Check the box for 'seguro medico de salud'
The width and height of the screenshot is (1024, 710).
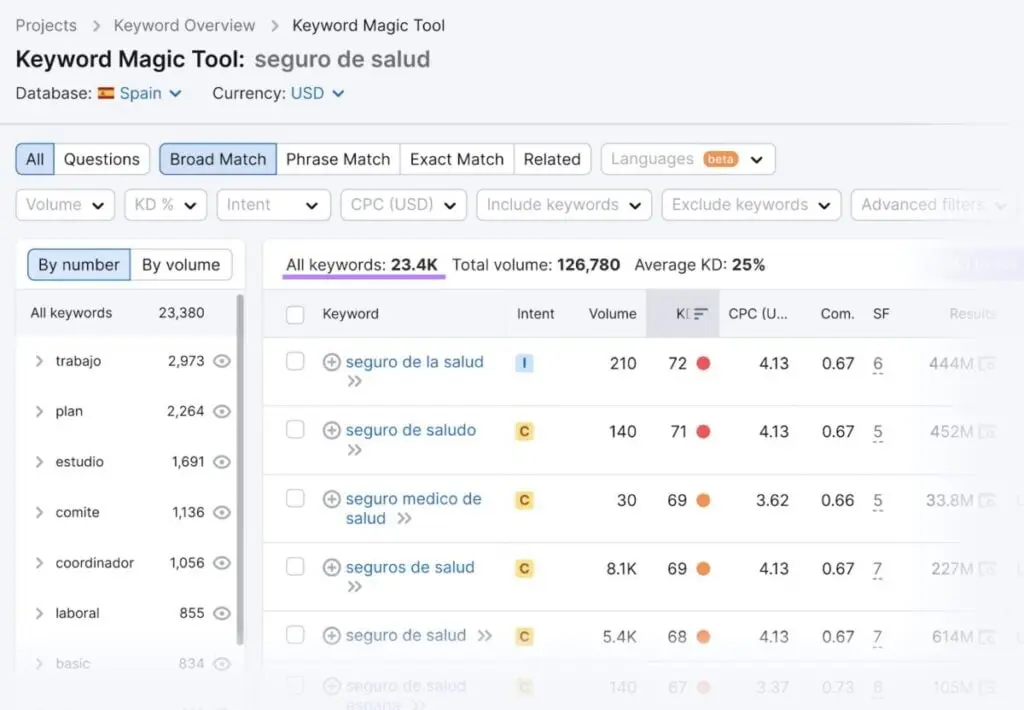click(295, 498)
